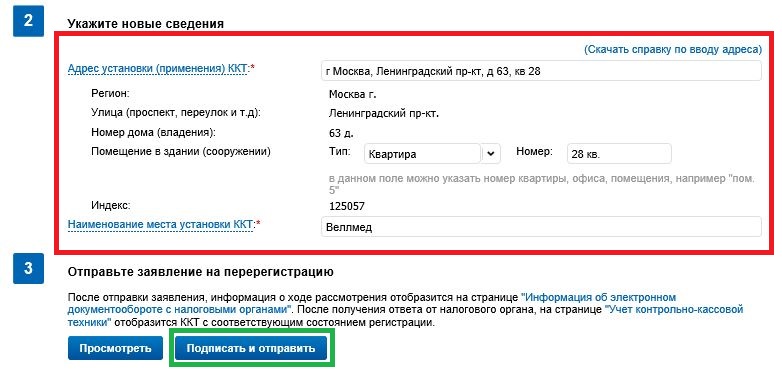The width and height of the screenshot is (782, 369).
Task: Focus the address input field with Ленинградский пр-кт
Action: 541,71
